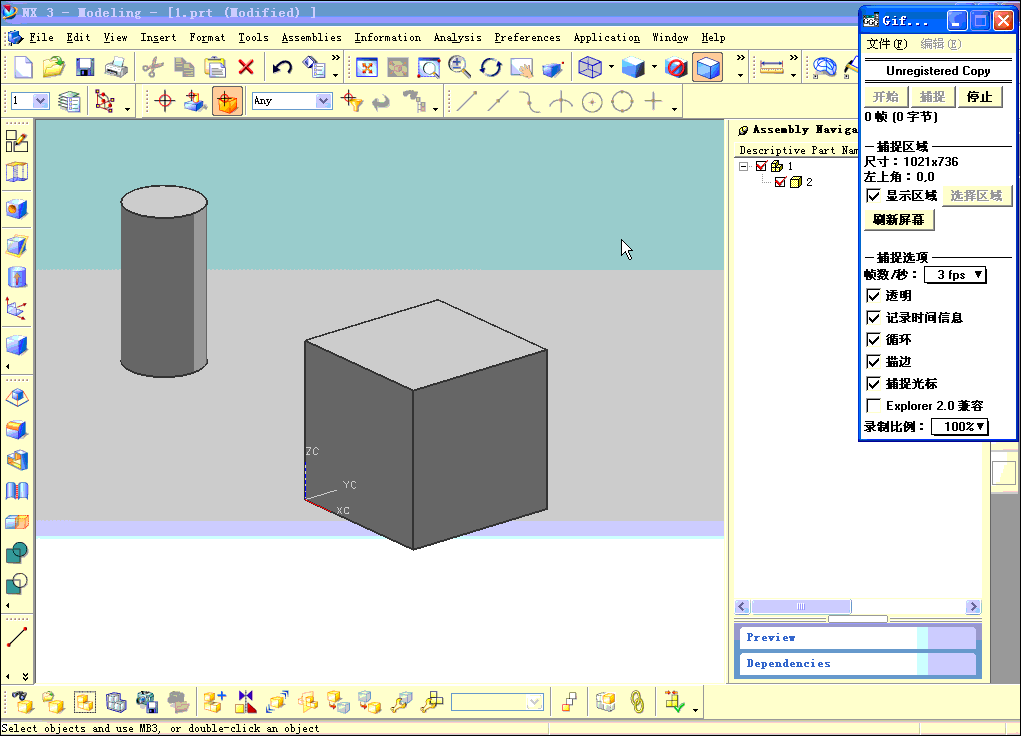Click the measure distance ruler icon
1021x736 pixels.
coord(772,67)
